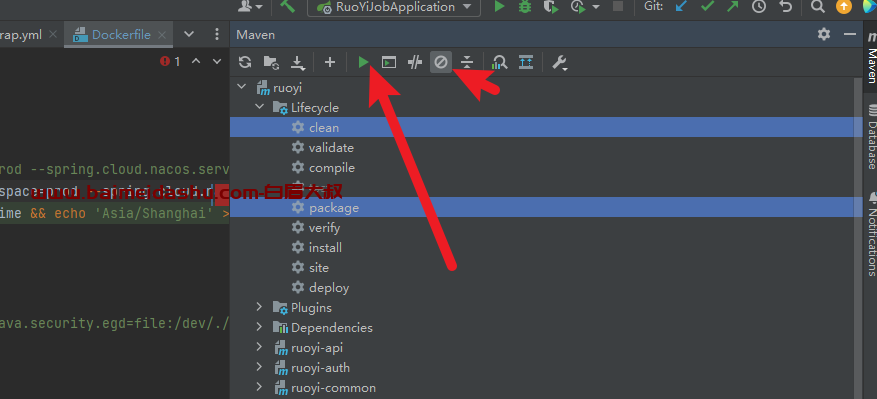
Task: Commit changes with Git checkmark
Action: tap(708, 6)
